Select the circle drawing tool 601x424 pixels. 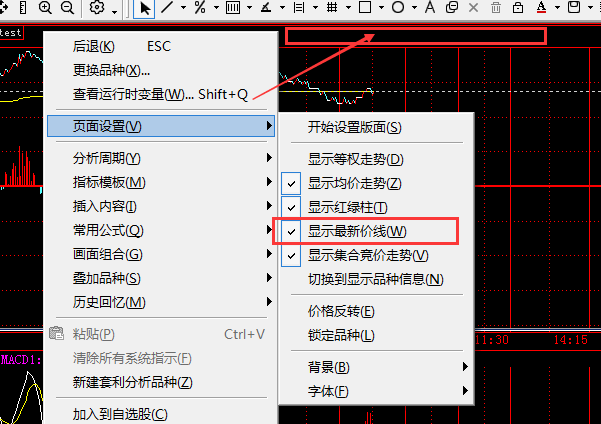(x=398, y=7)
